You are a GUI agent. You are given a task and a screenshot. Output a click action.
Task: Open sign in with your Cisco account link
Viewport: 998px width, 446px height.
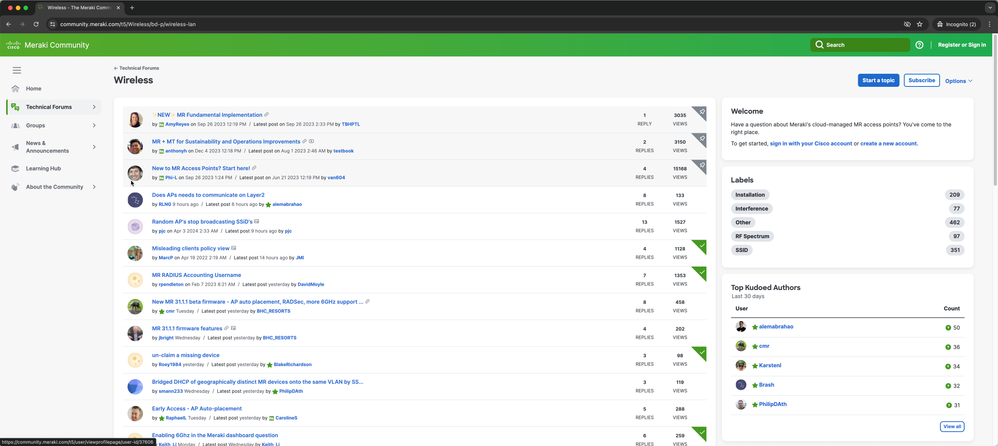tap(811, 144)
